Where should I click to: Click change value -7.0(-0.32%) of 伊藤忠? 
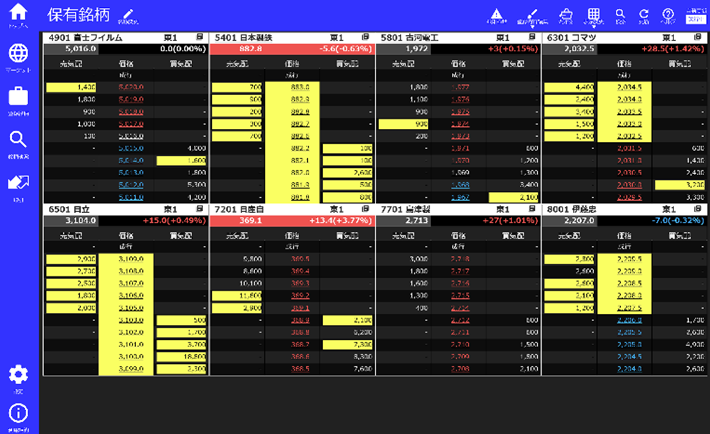pos(678,221)
